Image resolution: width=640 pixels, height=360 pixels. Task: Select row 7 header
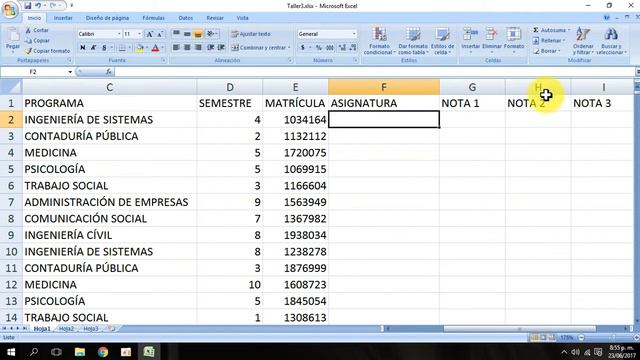click(x=11, y=202)
